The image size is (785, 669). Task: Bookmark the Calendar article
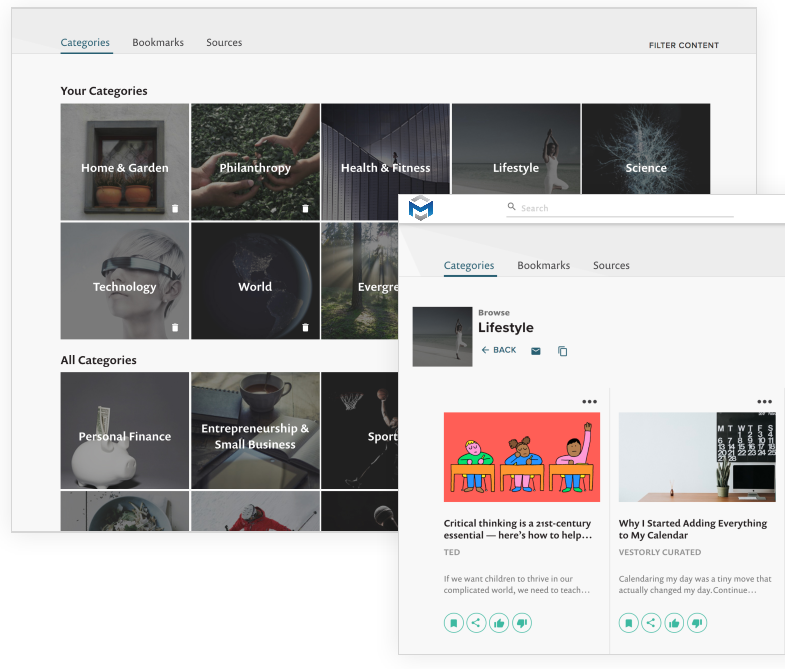tap(628, 623)
